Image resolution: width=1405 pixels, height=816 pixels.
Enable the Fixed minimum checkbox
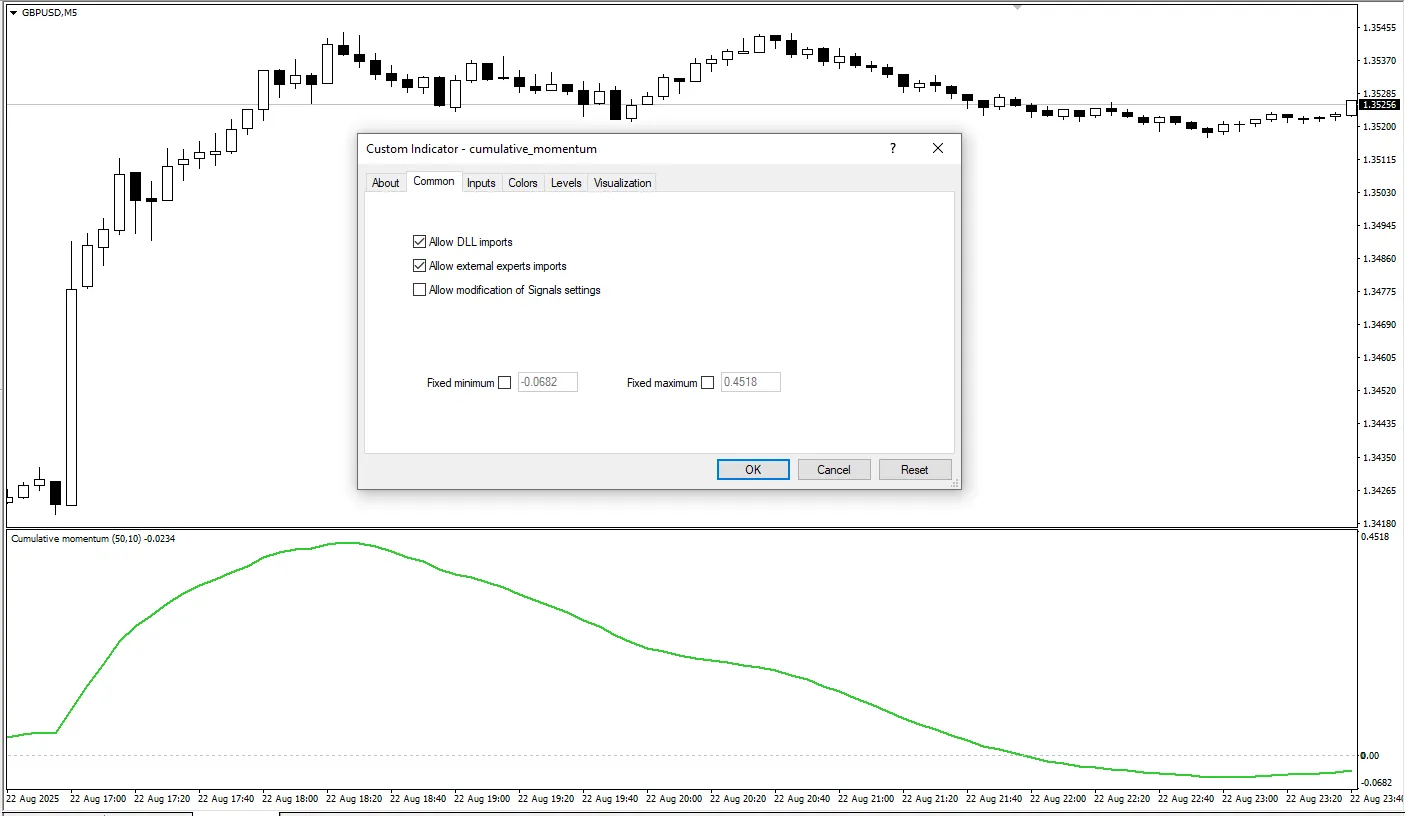click(505, 382)
